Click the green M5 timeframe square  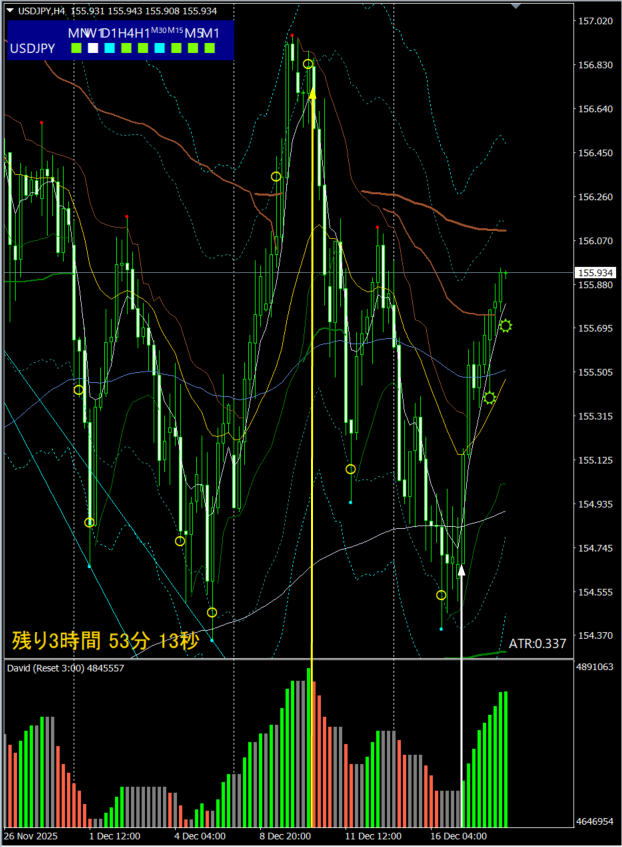click(x=193, y=49)
